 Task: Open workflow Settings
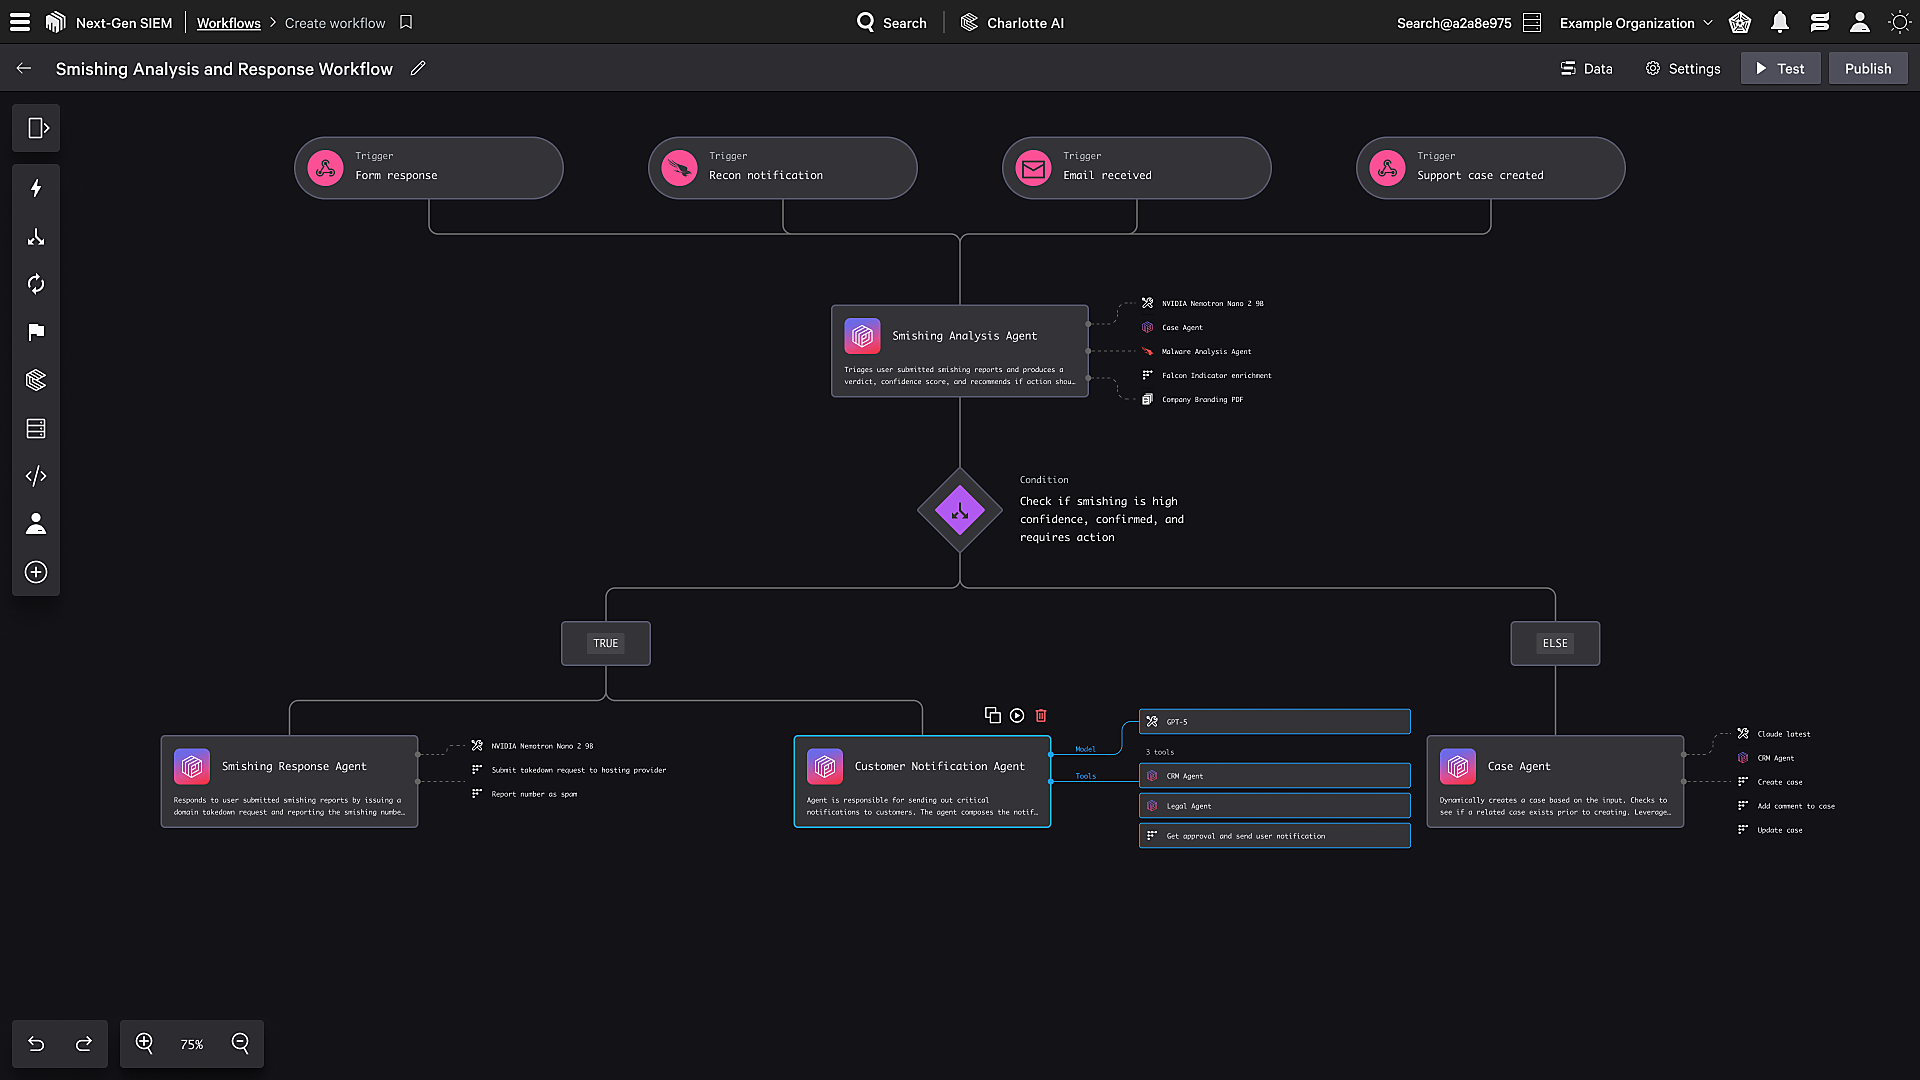pos(1683,68)
